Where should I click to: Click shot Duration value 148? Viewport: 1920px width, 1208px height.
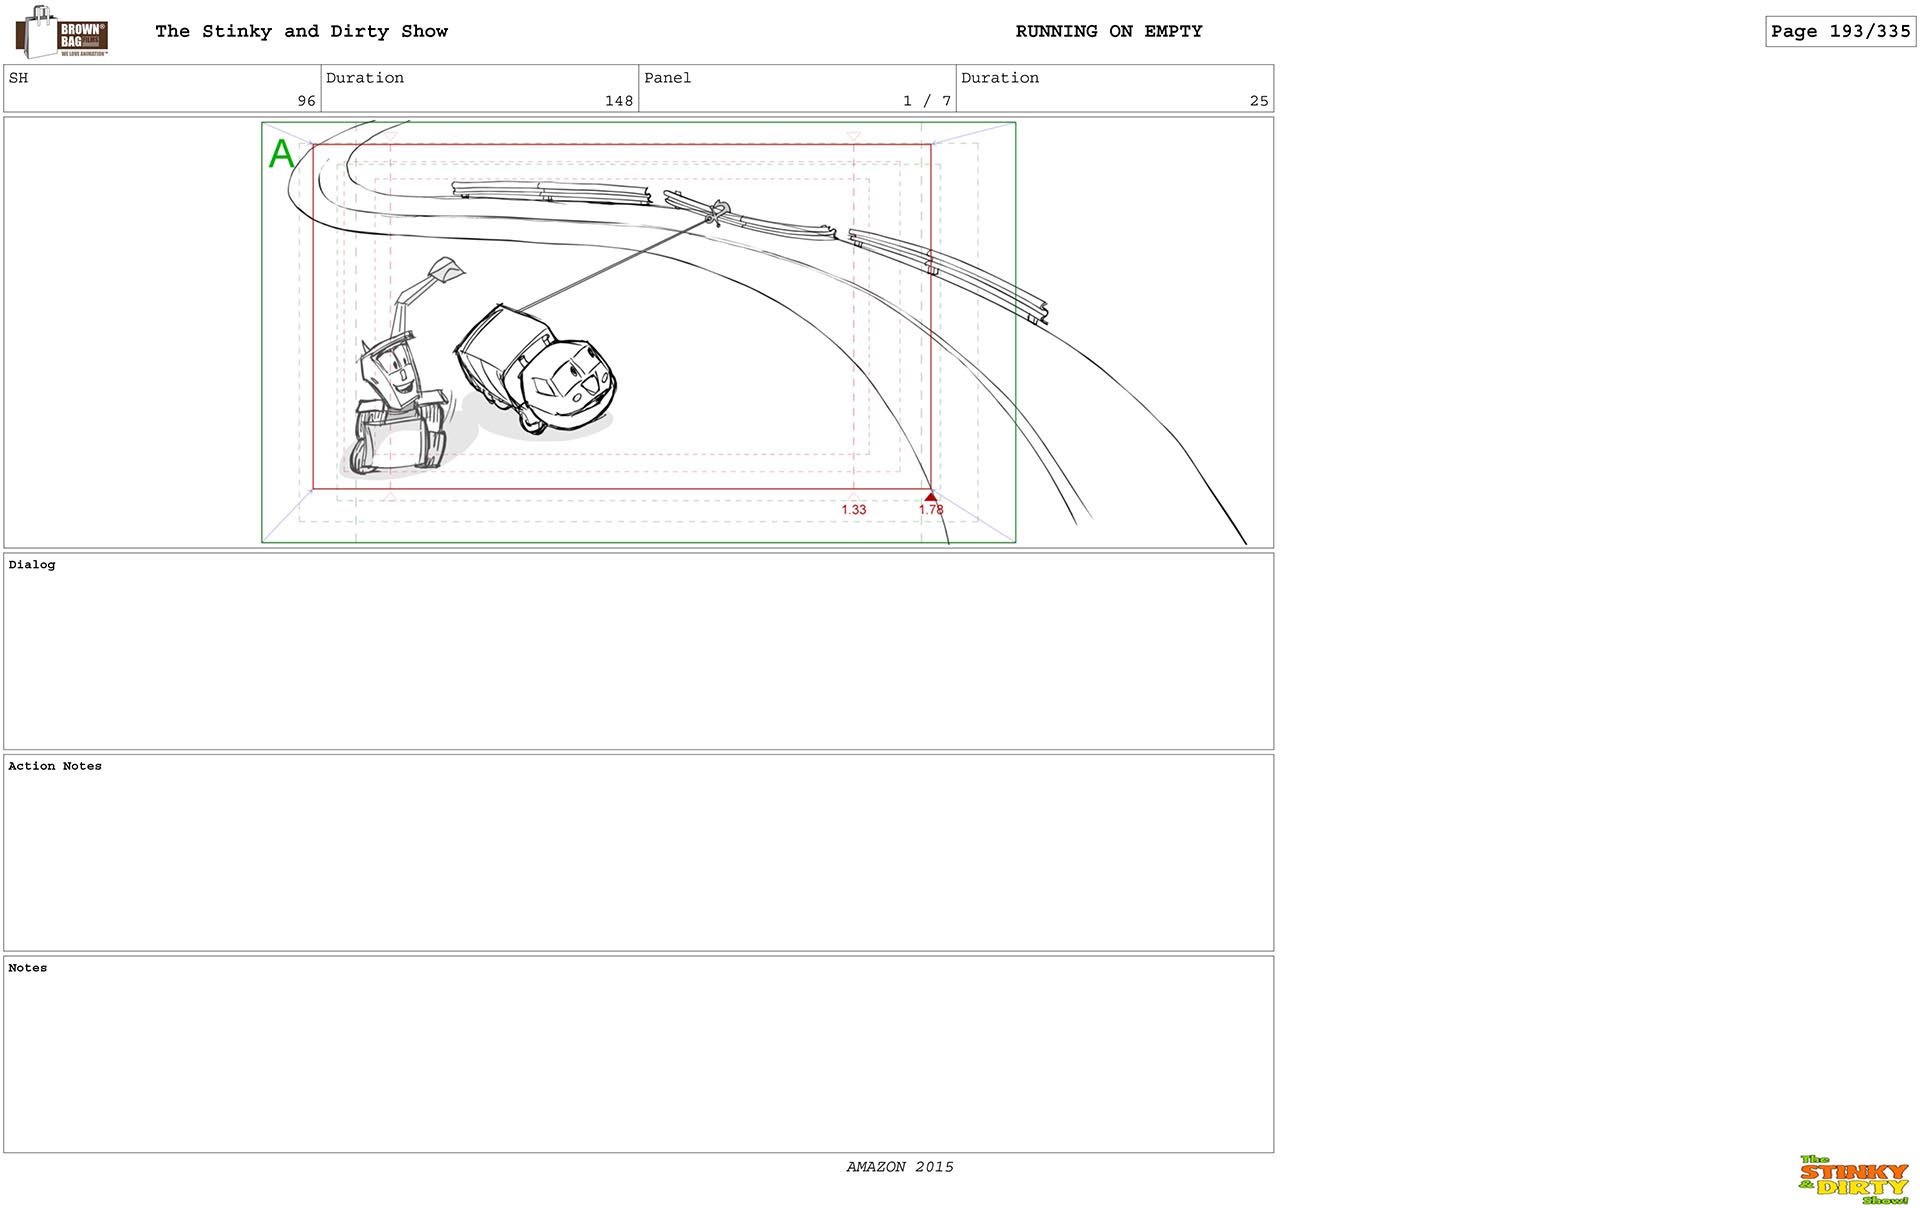tap(619, 101)
